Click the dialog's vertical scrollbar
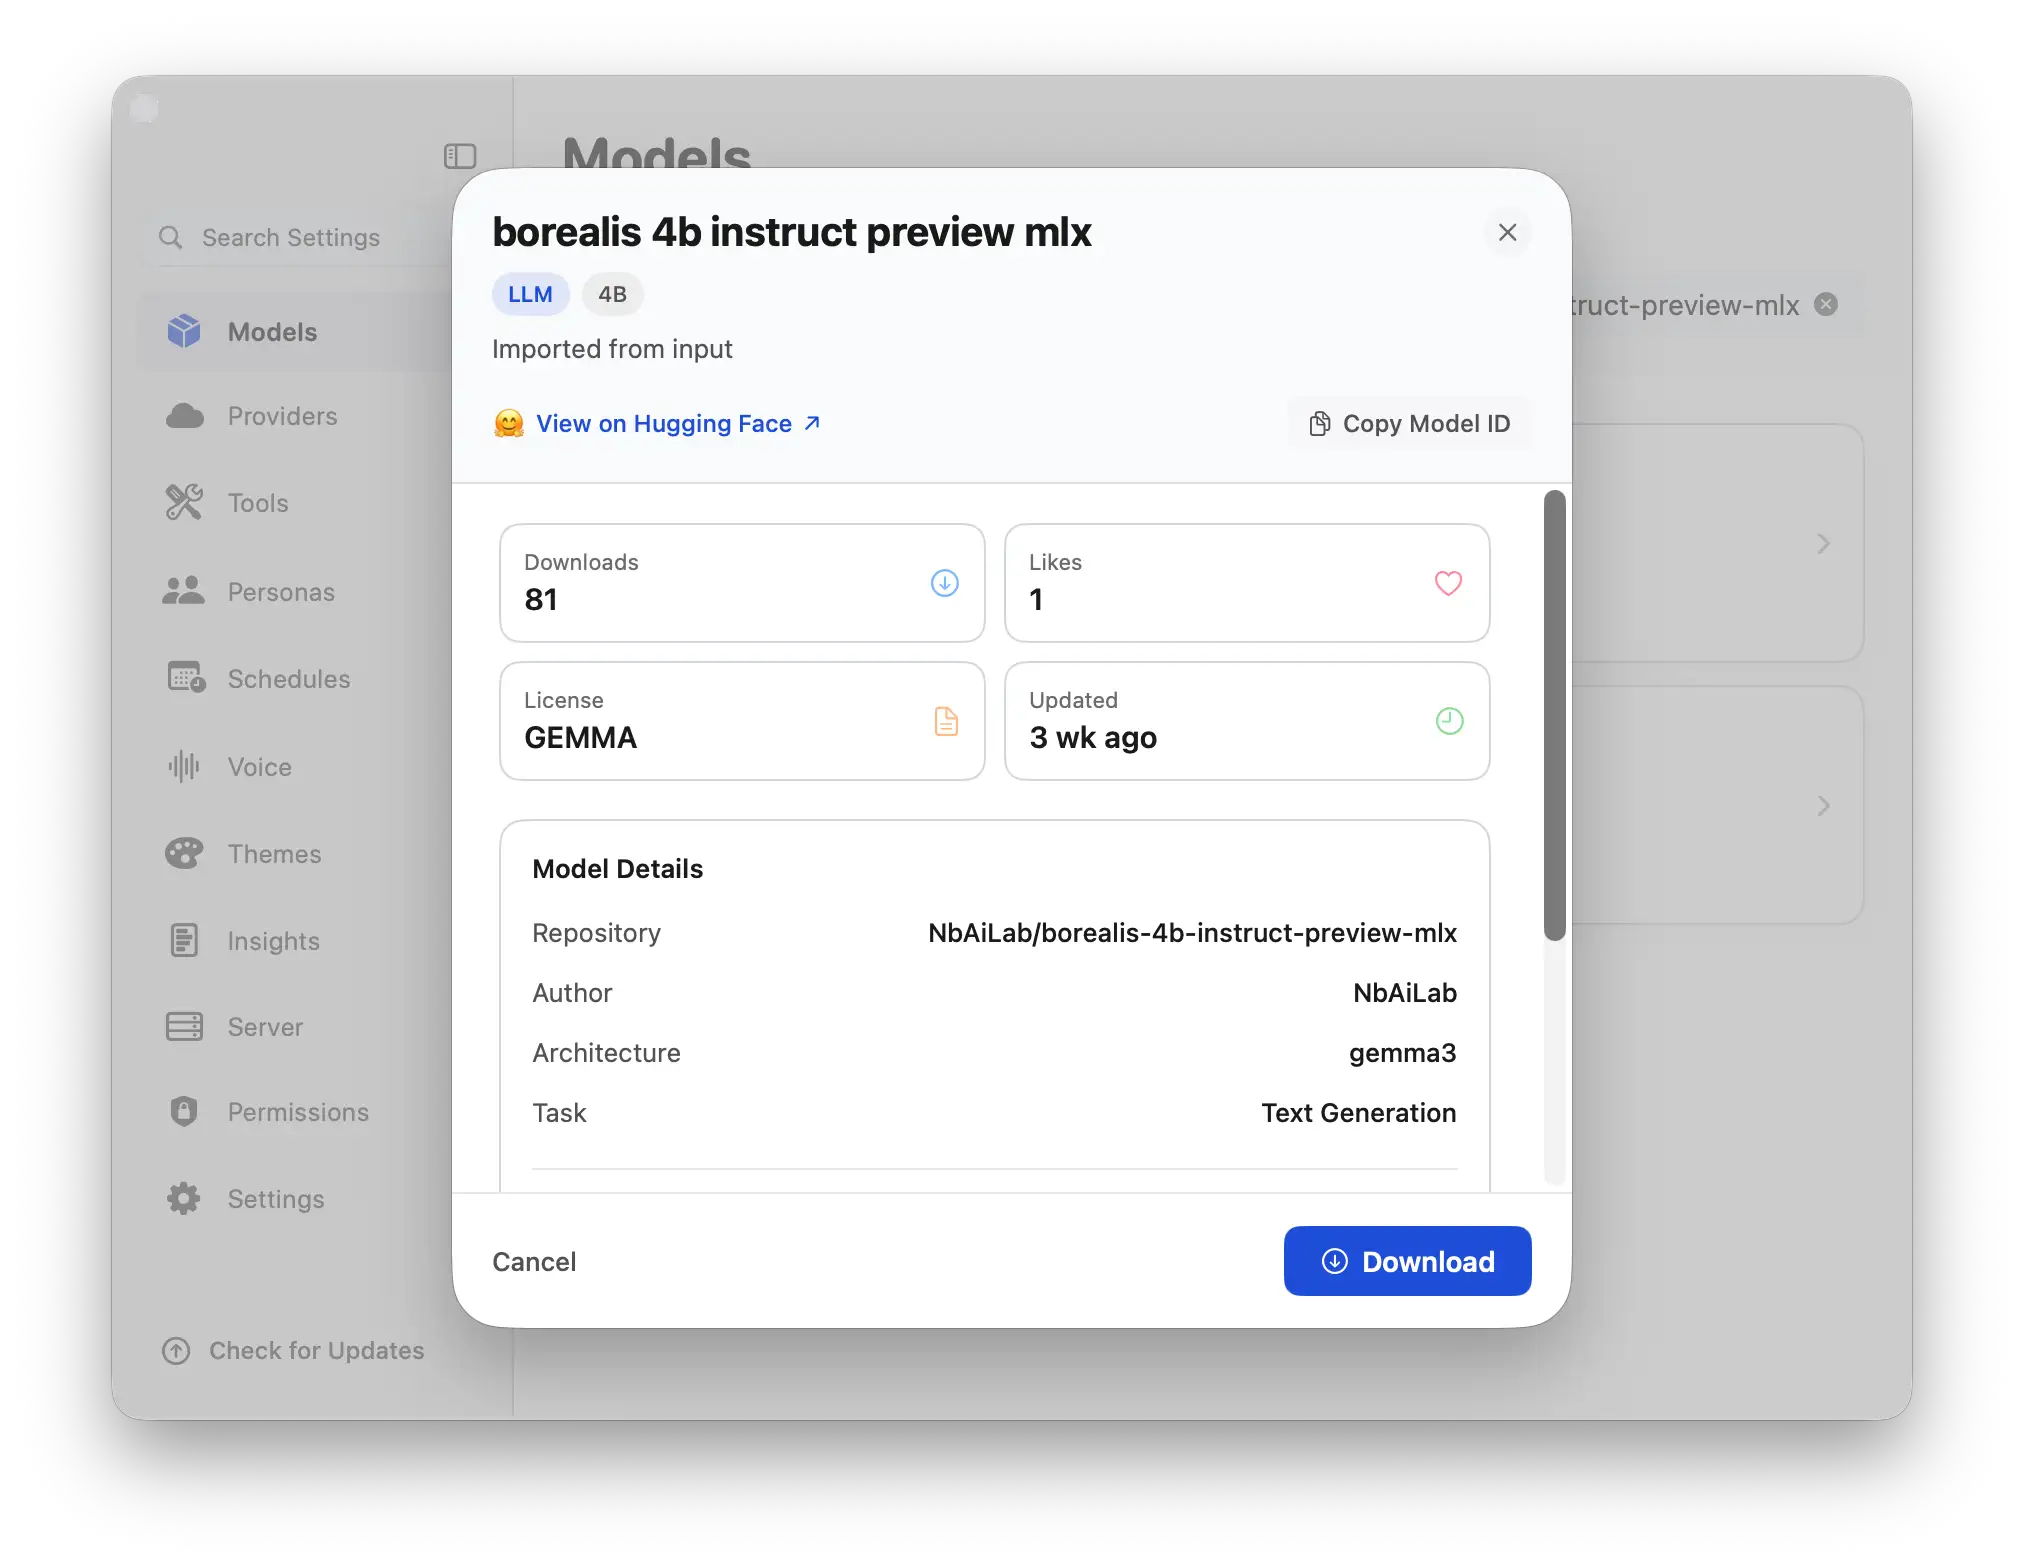The width and height of the screenshot is (2024, 1568). tap(1554, 715)
